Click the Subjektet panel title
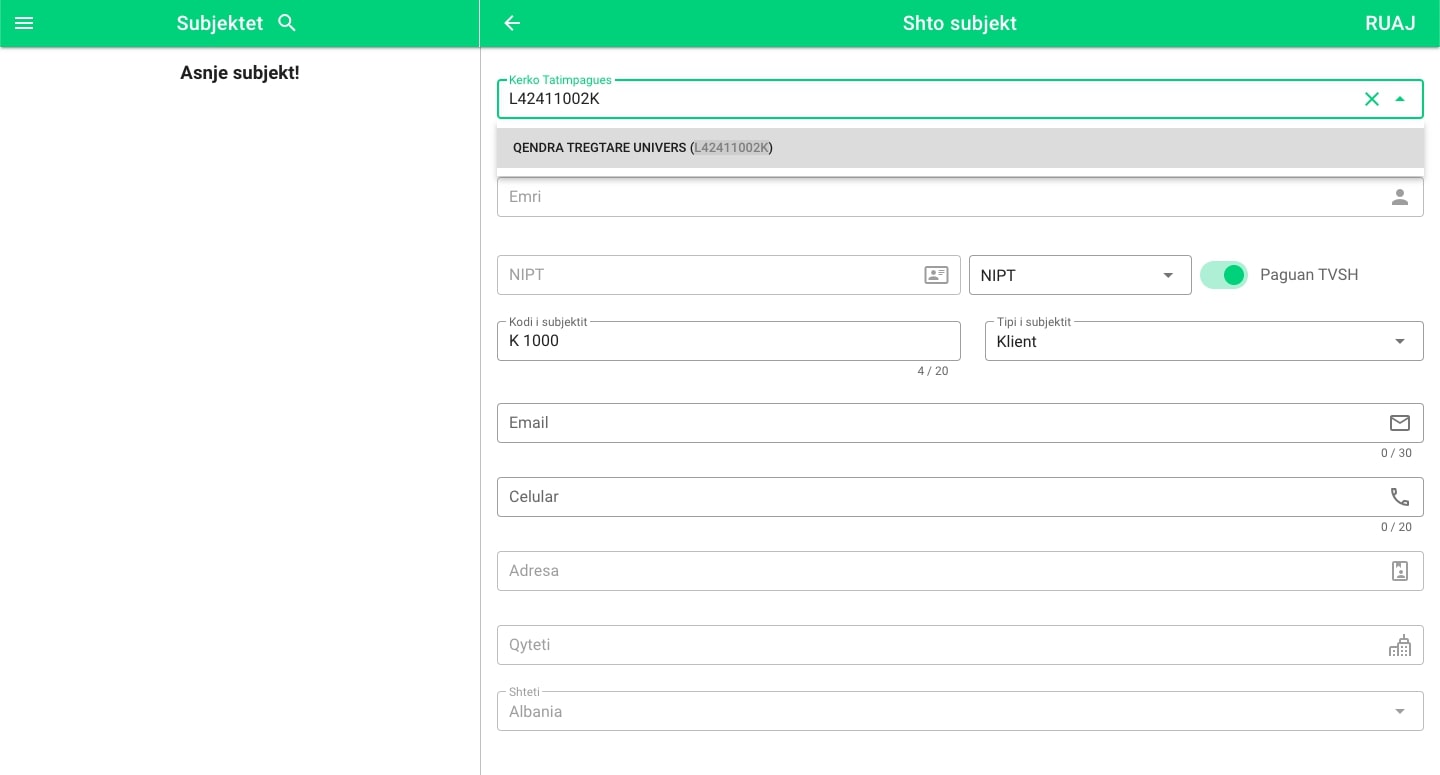The height and width of the screenshot is (775, 1440). pos(220,23)
